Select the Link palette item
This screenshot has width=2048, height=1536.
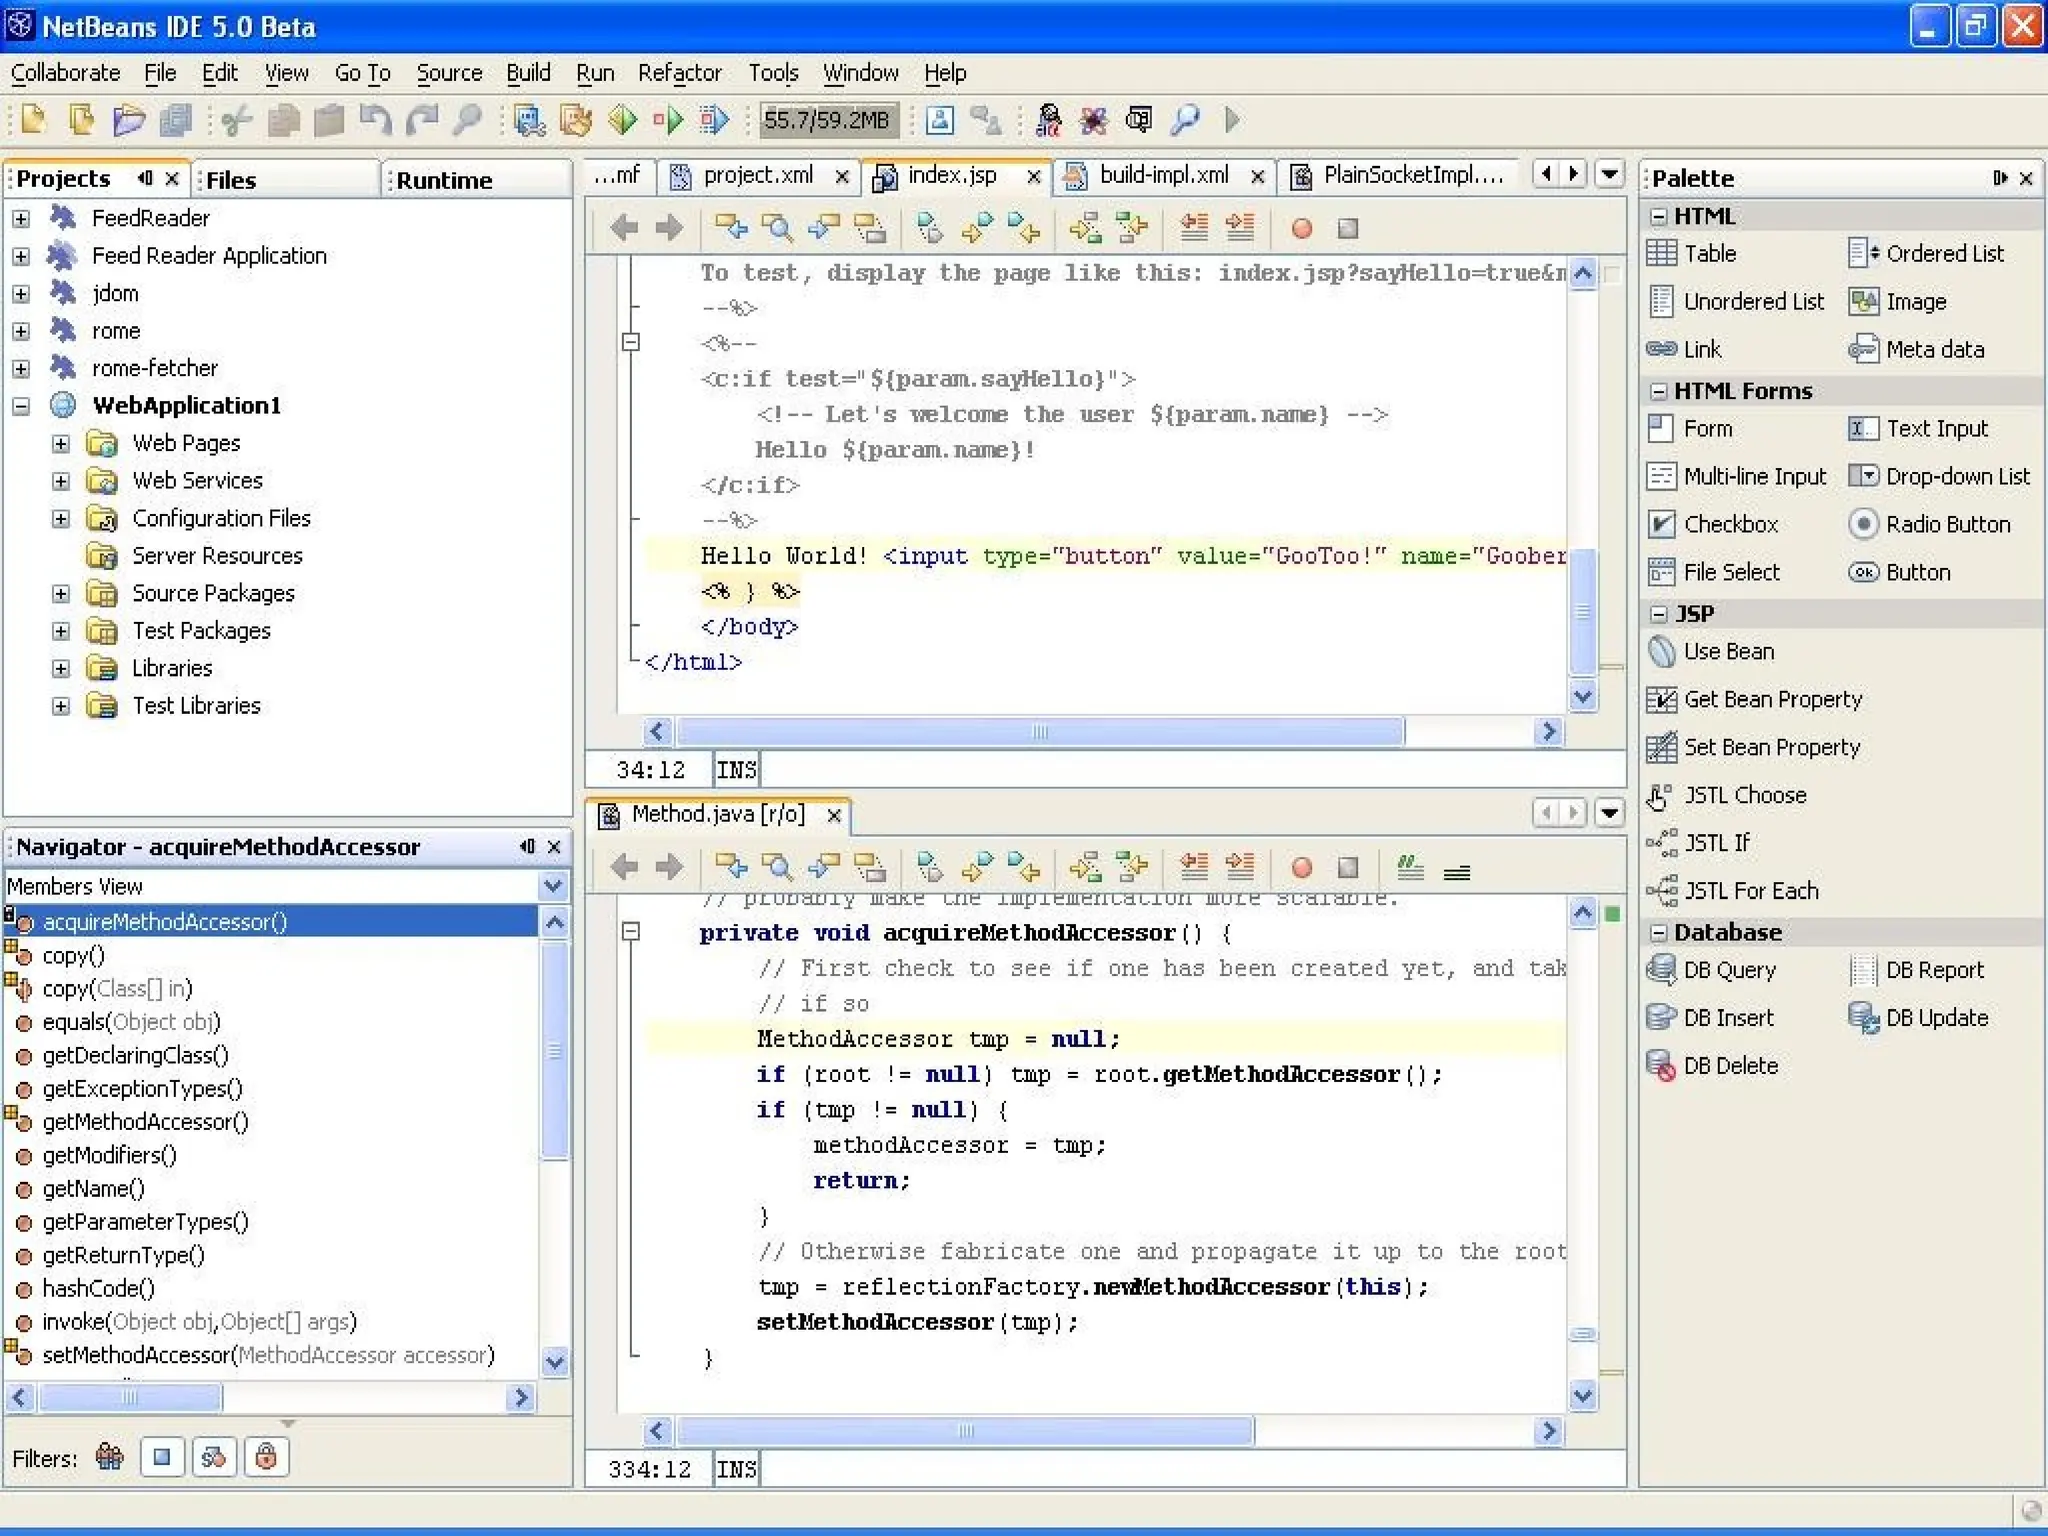click(1684, 349)
